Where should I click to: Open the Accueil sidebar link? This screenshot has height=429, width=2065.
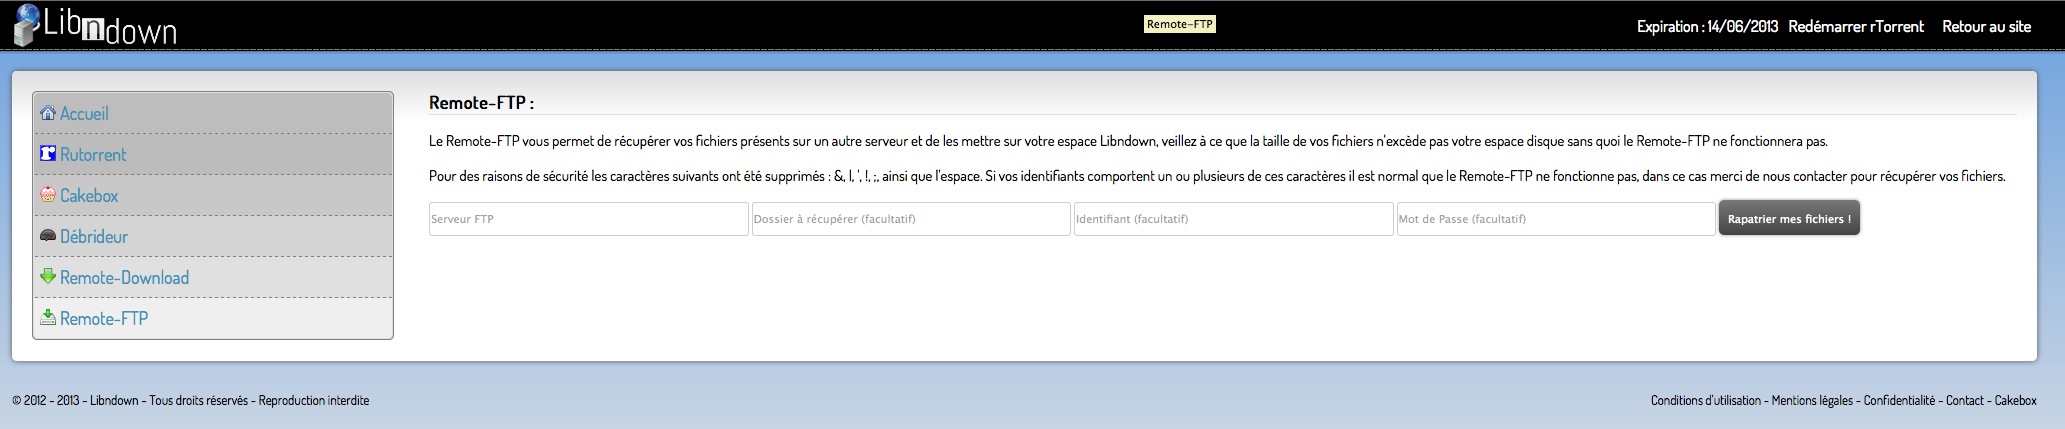click(84, 114)
